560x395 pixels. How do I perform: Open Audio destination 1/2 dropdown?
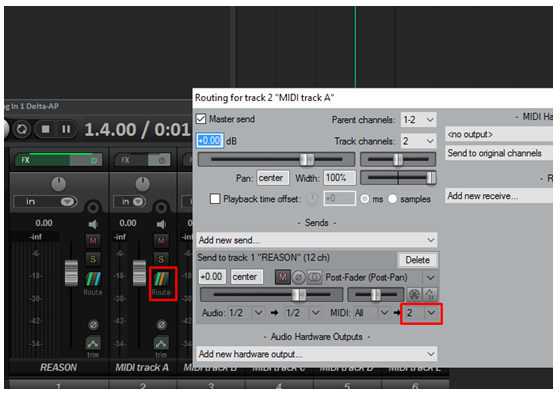pyautogui.click(x=302, y=313)
